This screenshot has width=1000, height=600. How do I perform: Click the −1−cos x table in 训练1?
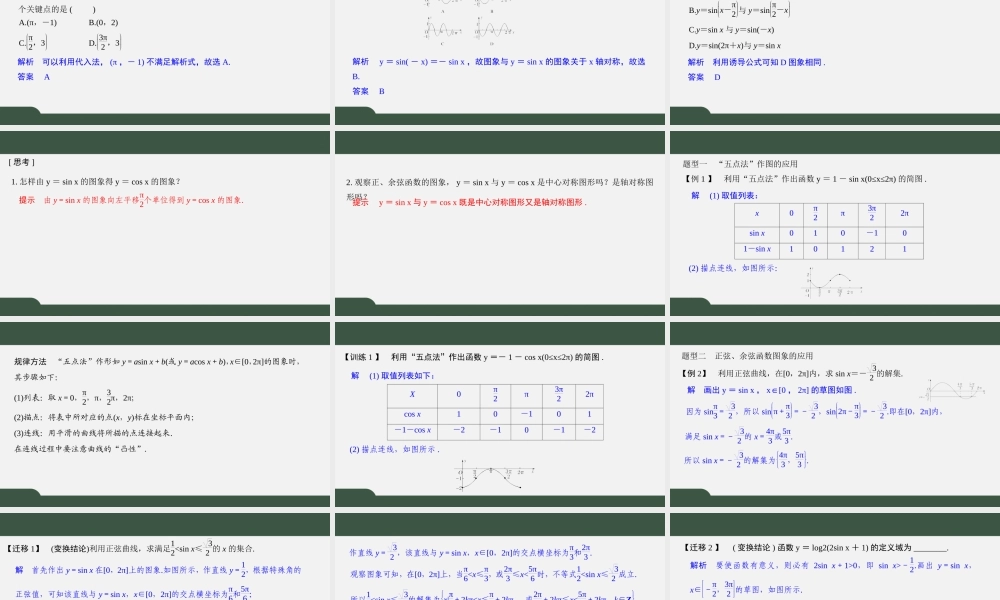(x=495, y=412)
